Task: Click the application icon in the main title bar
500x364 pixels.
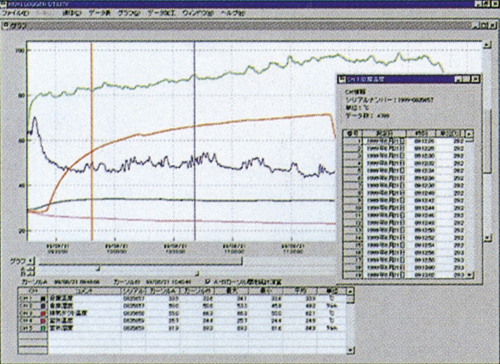Action: (x=4, y=4)
